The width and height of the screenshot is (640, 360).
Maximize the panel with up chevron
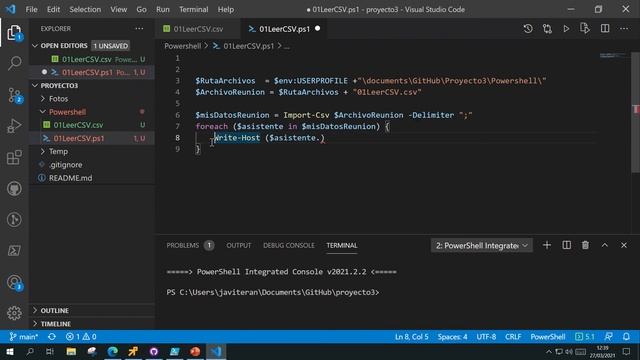click(604, 245)
